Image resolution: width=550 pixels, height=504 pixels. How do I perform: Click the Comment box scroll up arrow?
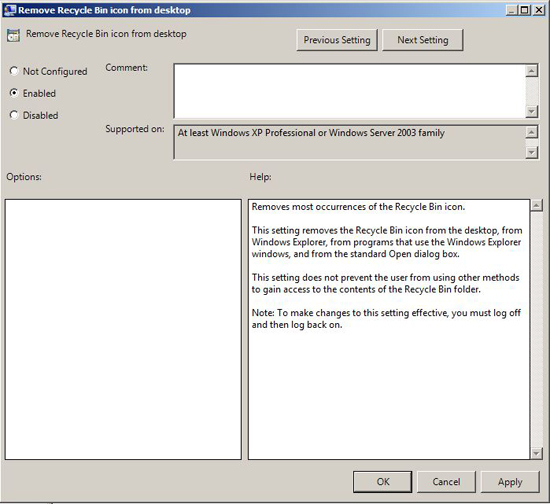(x=532, y=71)
